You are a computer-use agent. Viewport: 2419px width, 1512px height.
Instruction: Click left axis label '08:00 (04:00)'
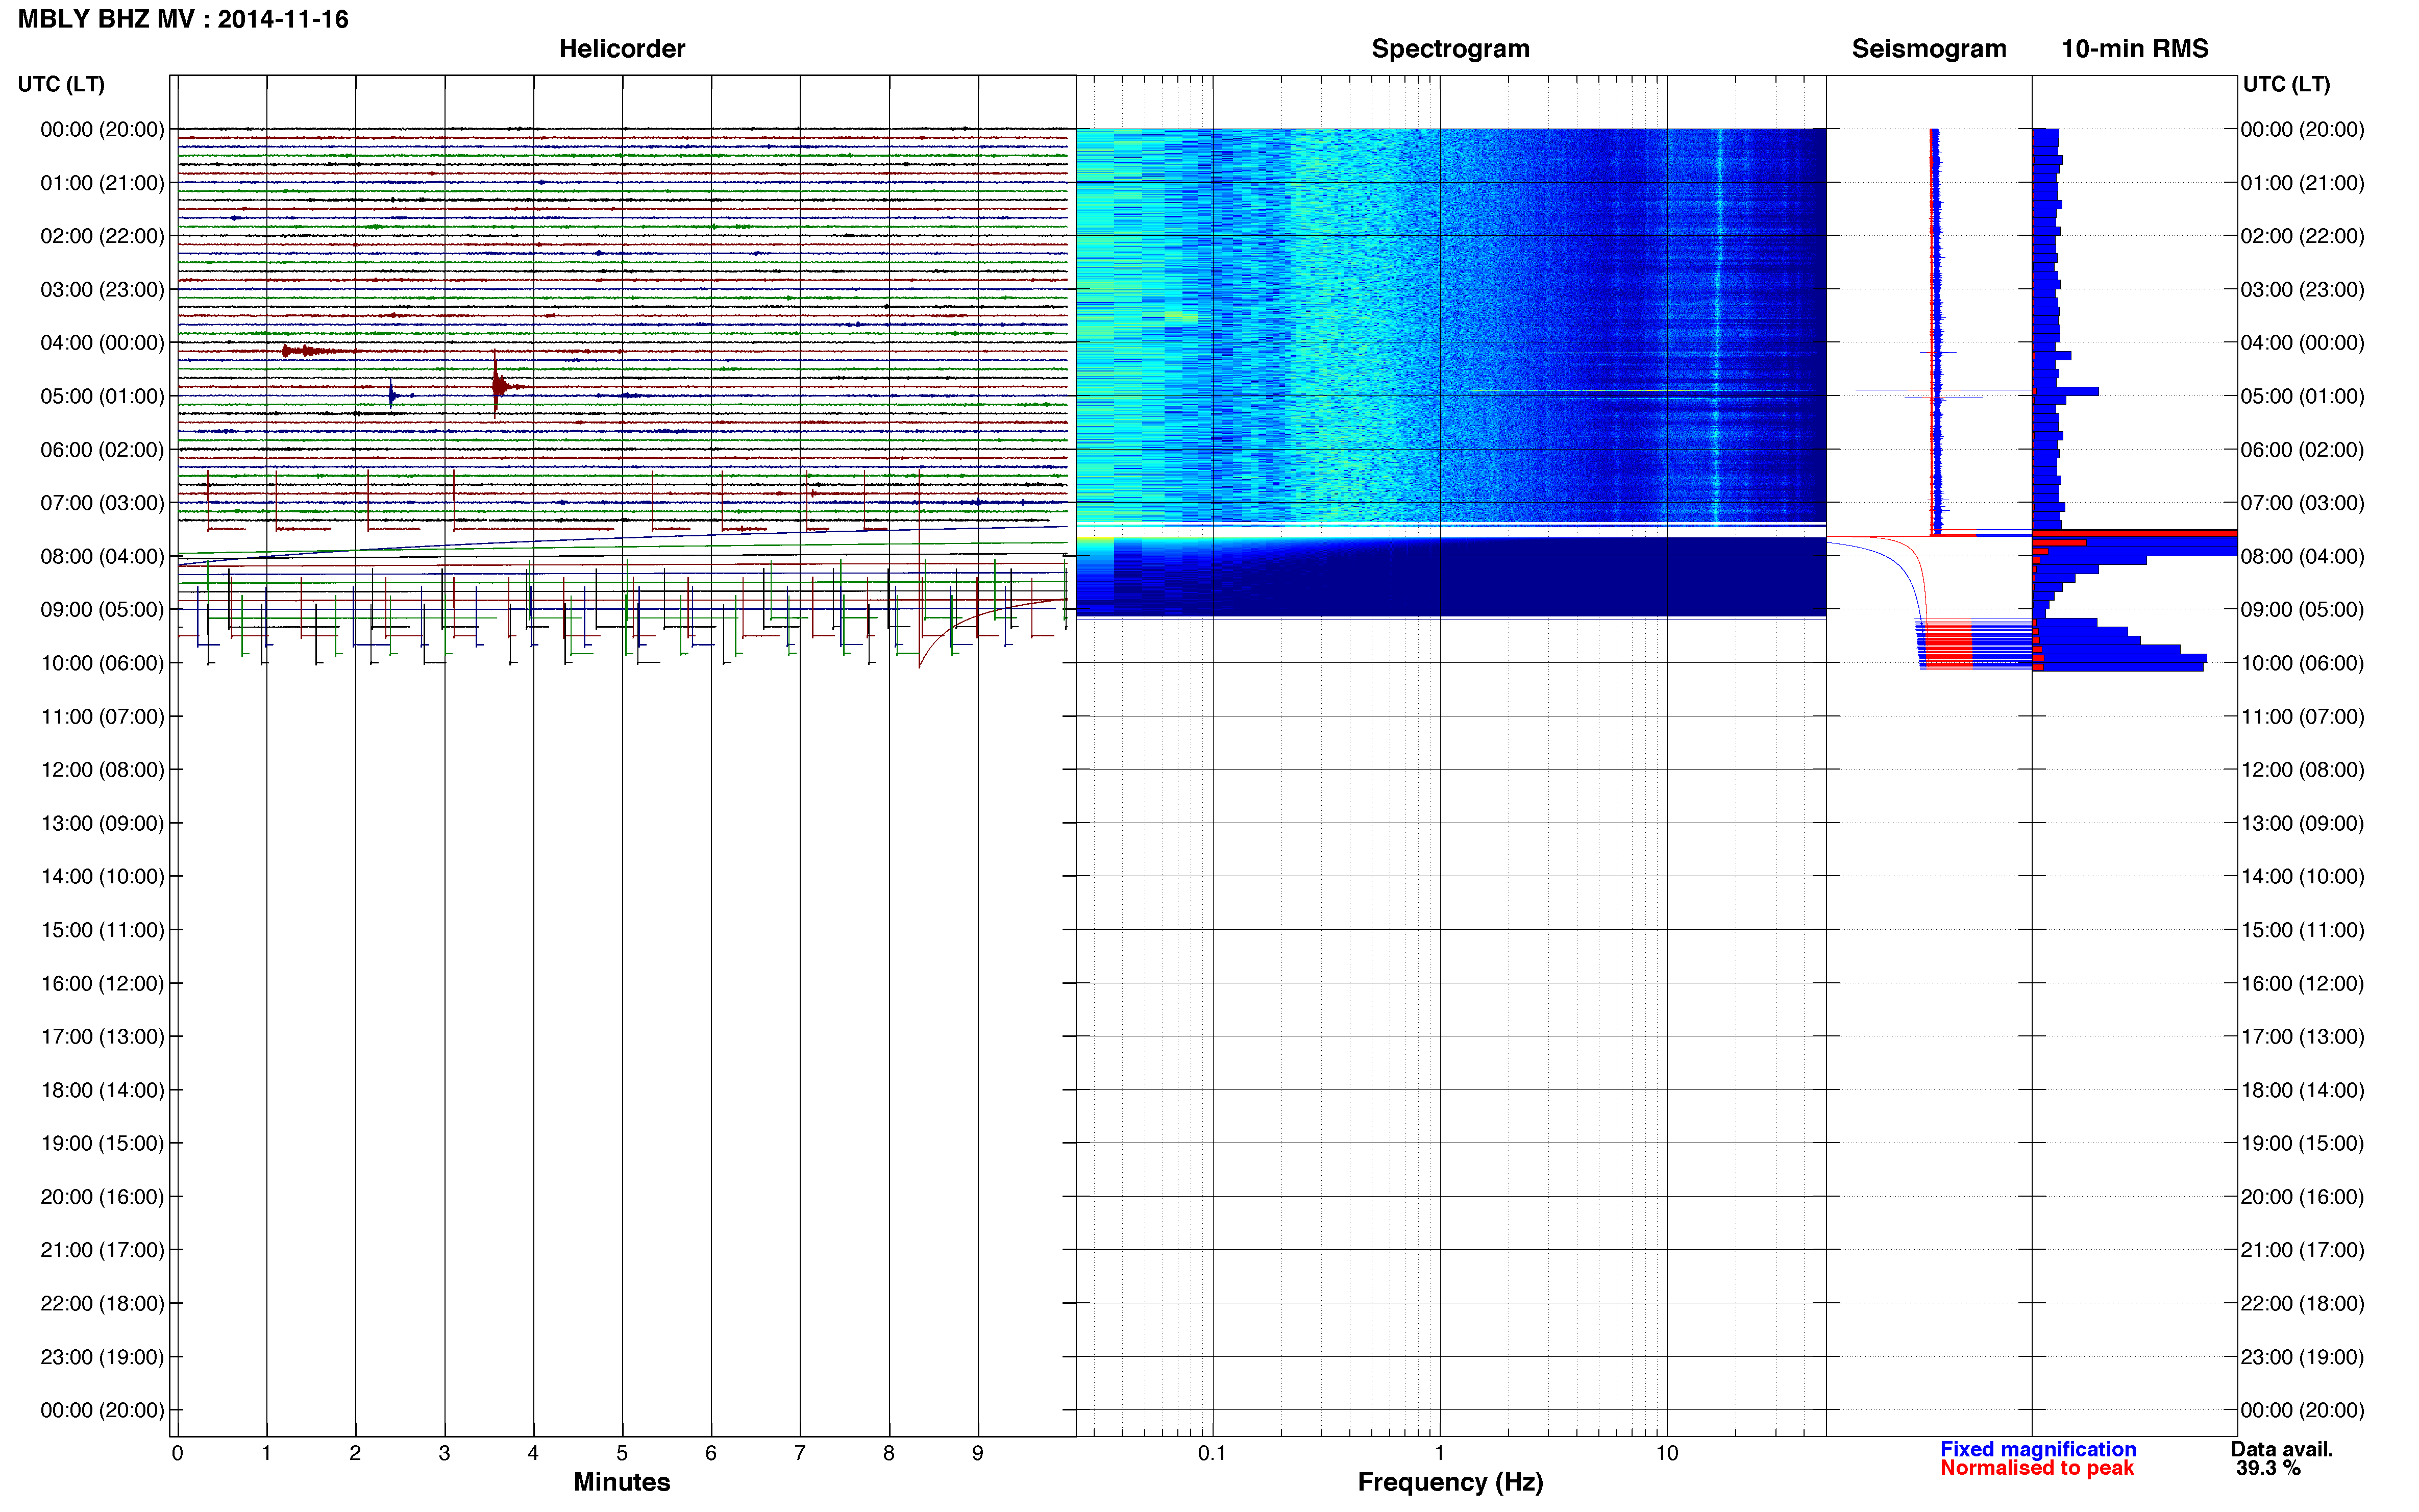tap(102, 556)
